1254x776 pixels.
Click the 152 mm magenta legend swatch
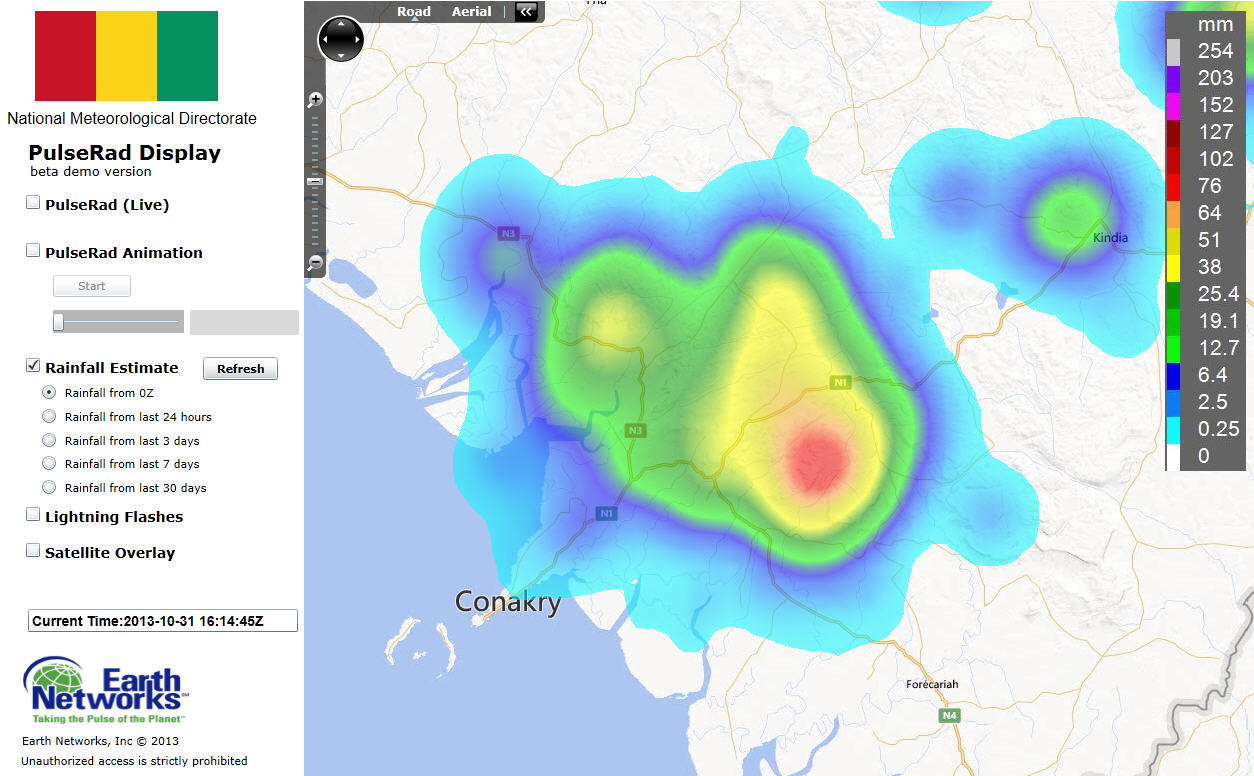point(1174,105)
